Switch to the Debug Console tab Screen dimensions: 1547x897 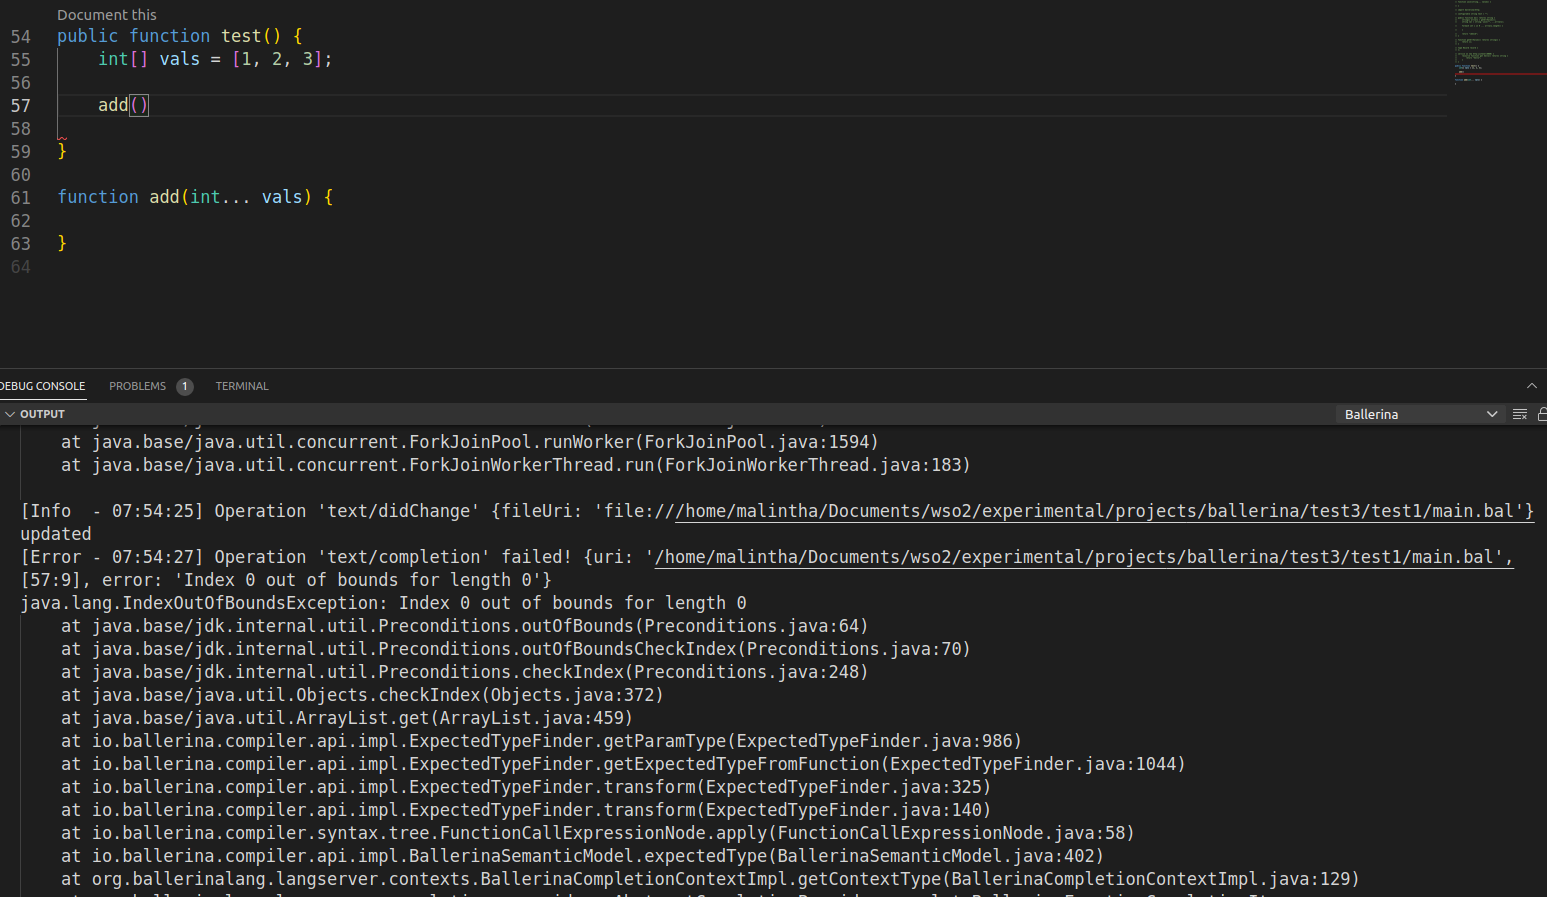[x=43, y=386]
